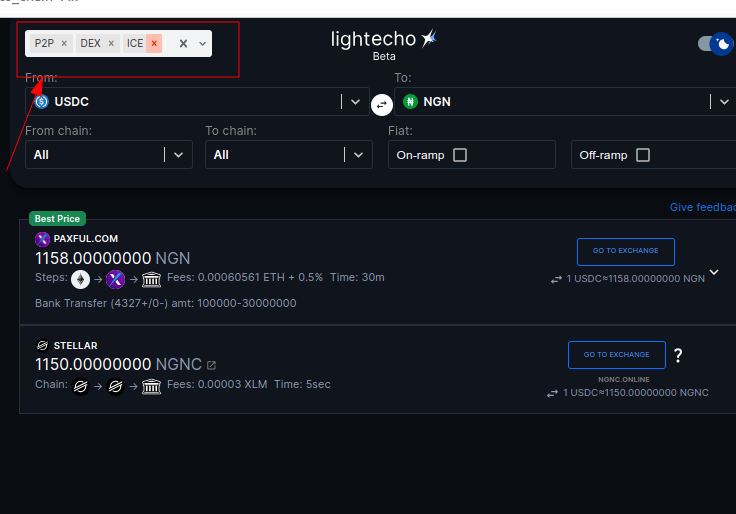Click the question mark on Stellar offer
The width and height of the screenshot is (736, 514).
[x=678, y=355]
